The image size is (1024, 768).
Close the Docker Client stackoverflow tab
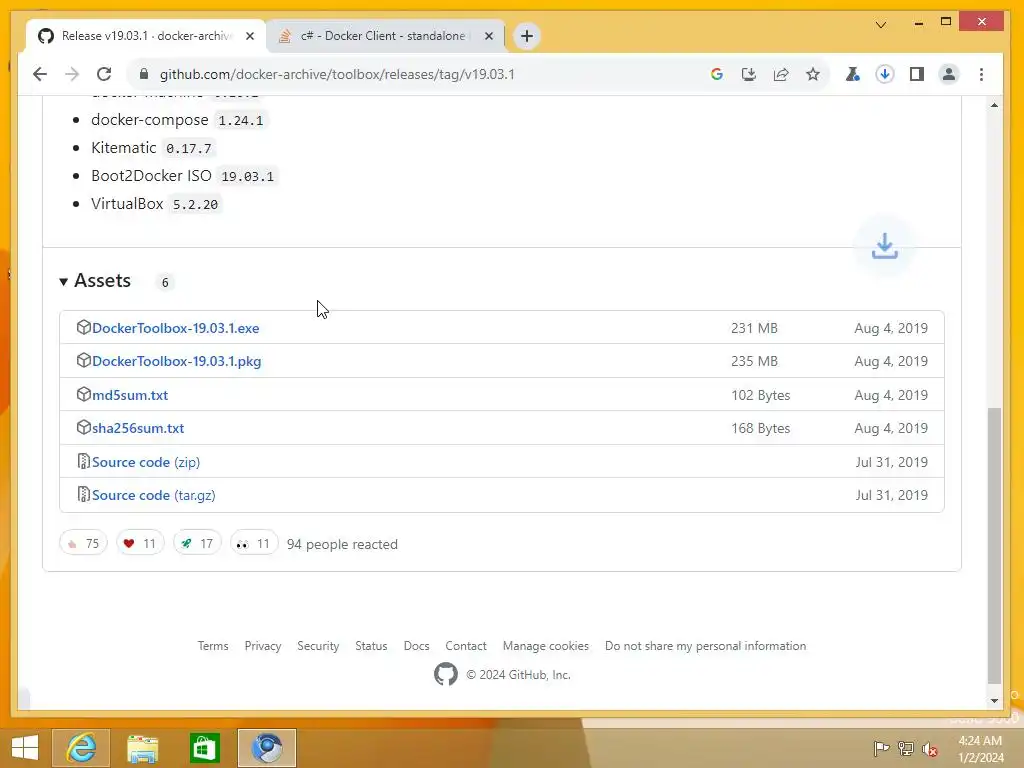pos(488,36)
